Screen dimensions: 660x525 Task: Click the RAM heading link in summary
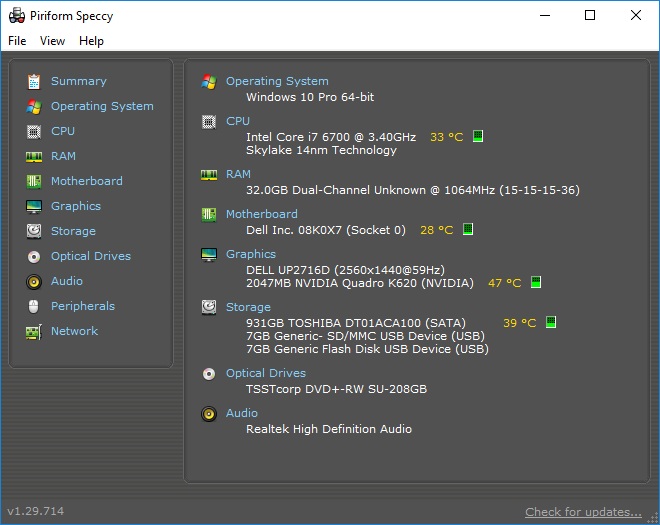pos(238,174)
